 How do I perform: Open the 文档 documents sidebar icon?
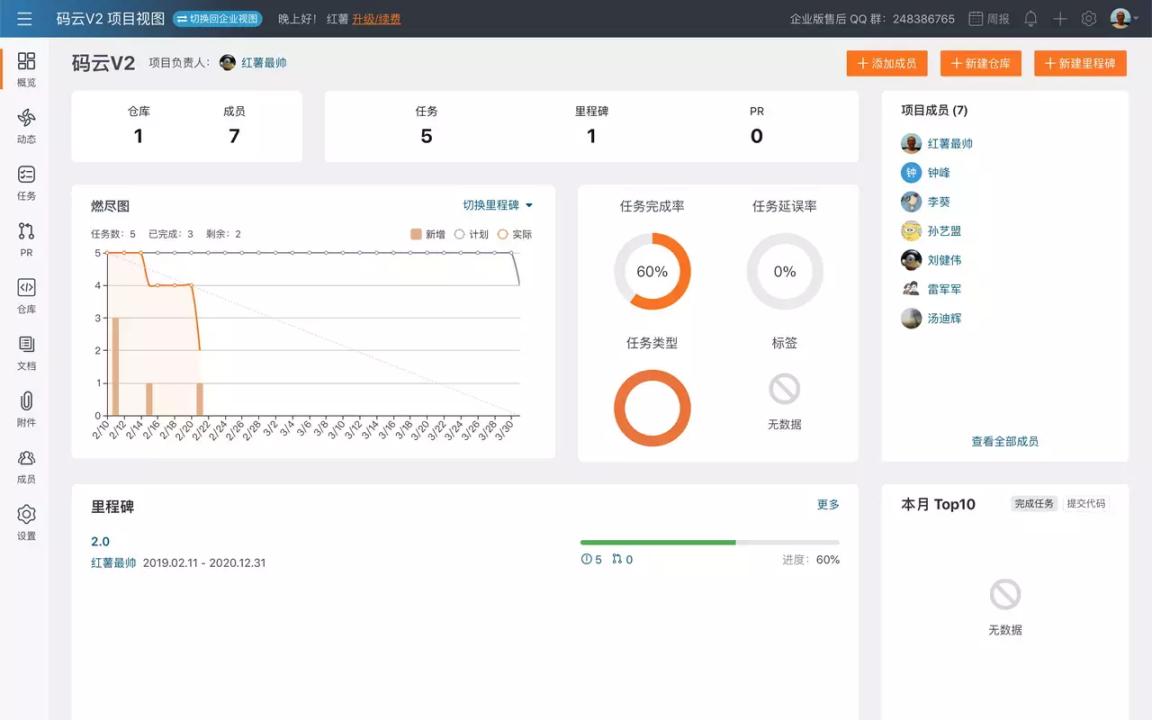(x=26, y=353)
